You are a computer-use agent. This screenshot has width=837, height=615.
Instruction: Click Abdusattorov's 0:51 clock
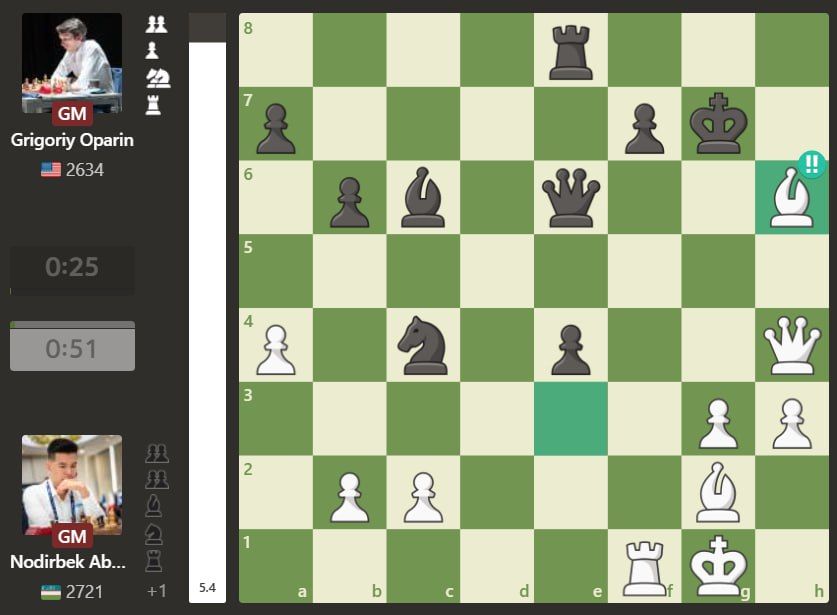[x=72, y=346]
